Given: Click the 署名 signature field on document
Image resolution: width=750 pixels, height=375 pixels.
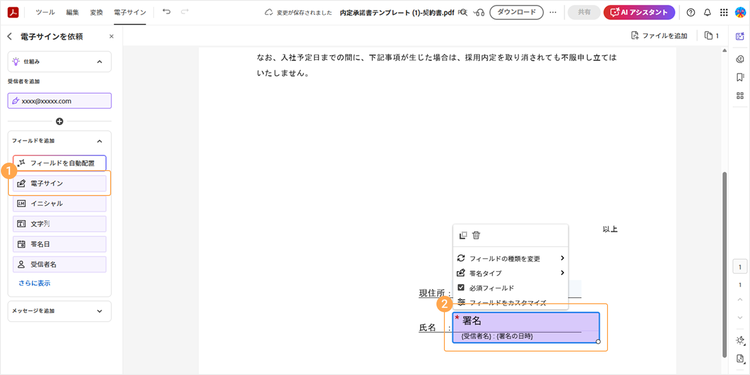Looking at the screenshot, I should 526,328.
